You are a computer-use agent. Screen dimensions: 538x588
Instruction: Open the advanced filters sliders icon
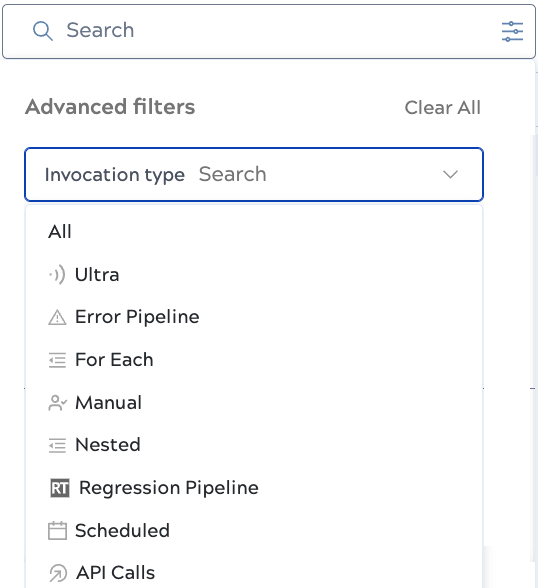point(512,32)
